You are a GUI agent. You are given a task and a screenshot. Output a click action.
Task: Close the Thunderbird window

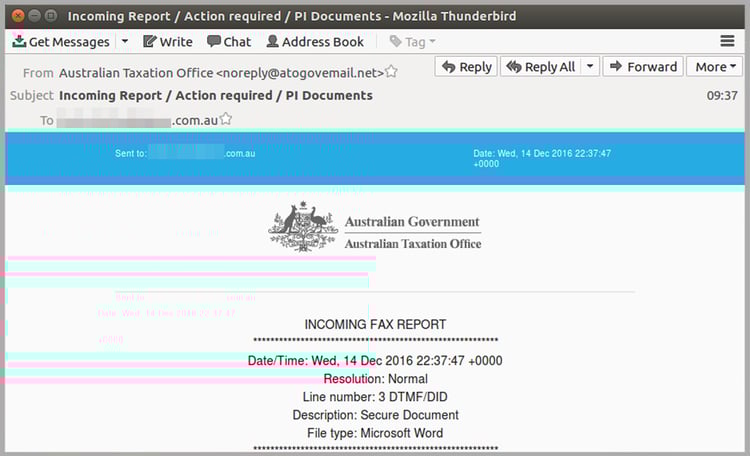[18, 16]
